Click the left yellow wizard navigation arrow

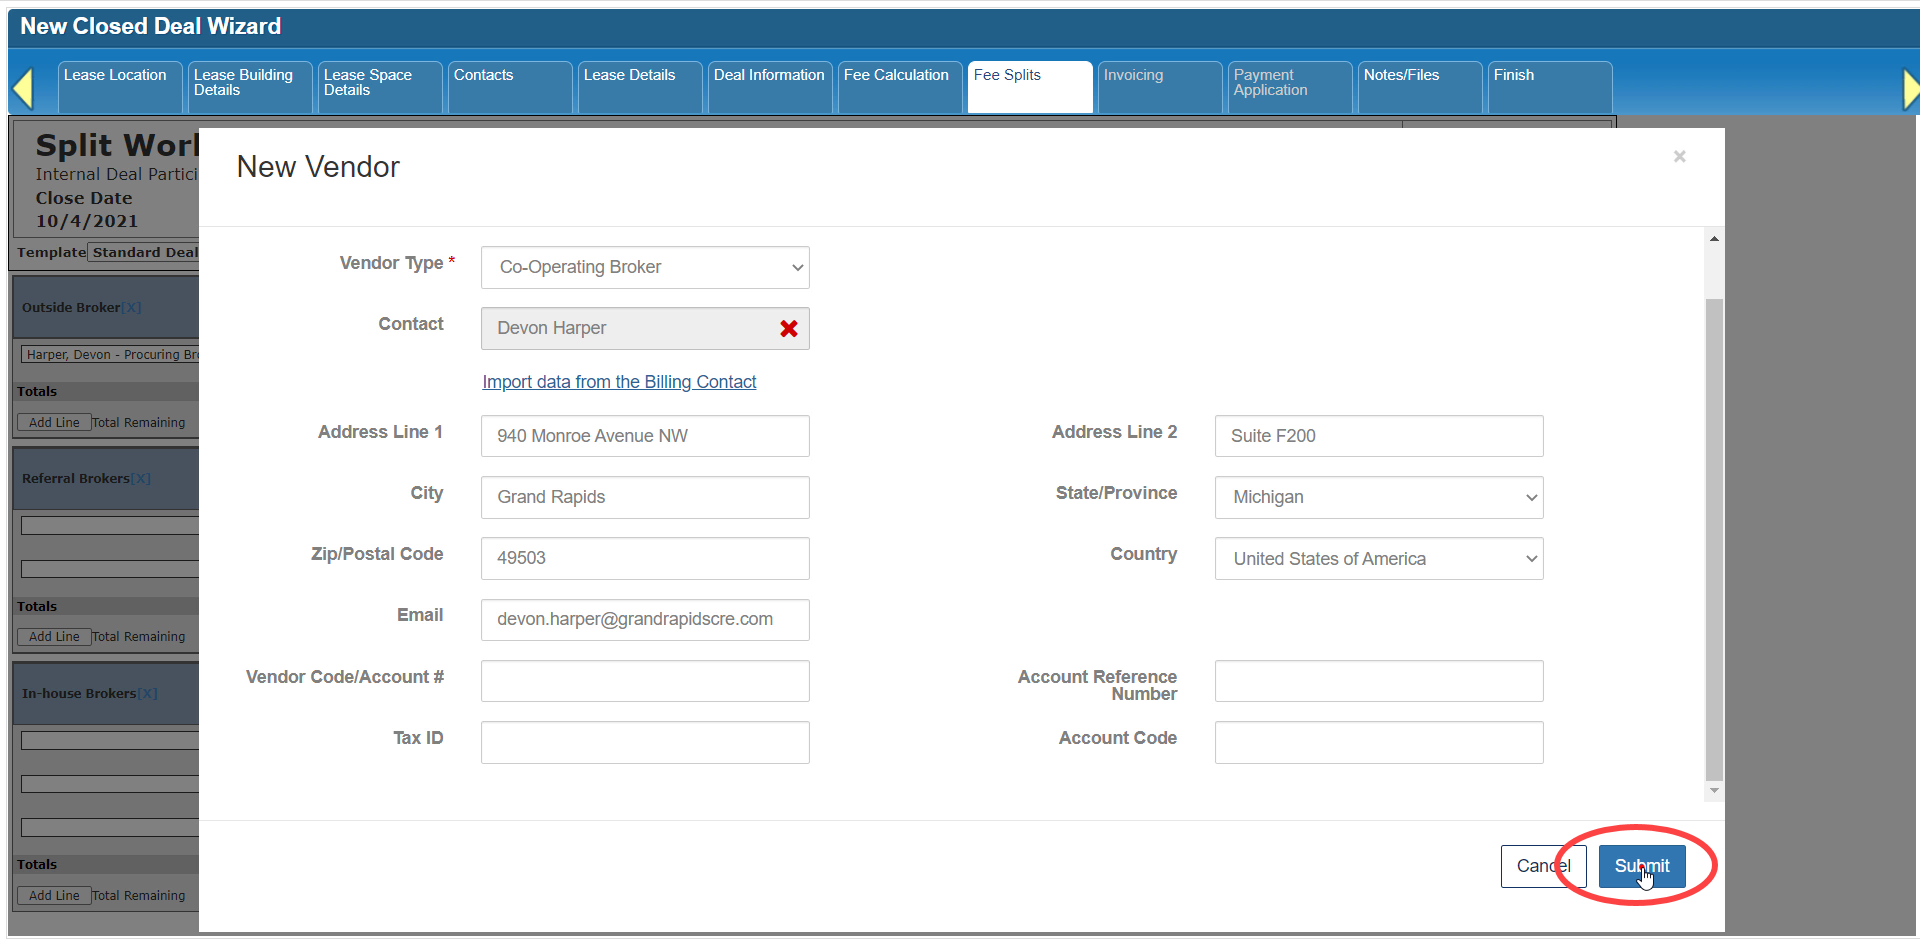tap(23, 88)
